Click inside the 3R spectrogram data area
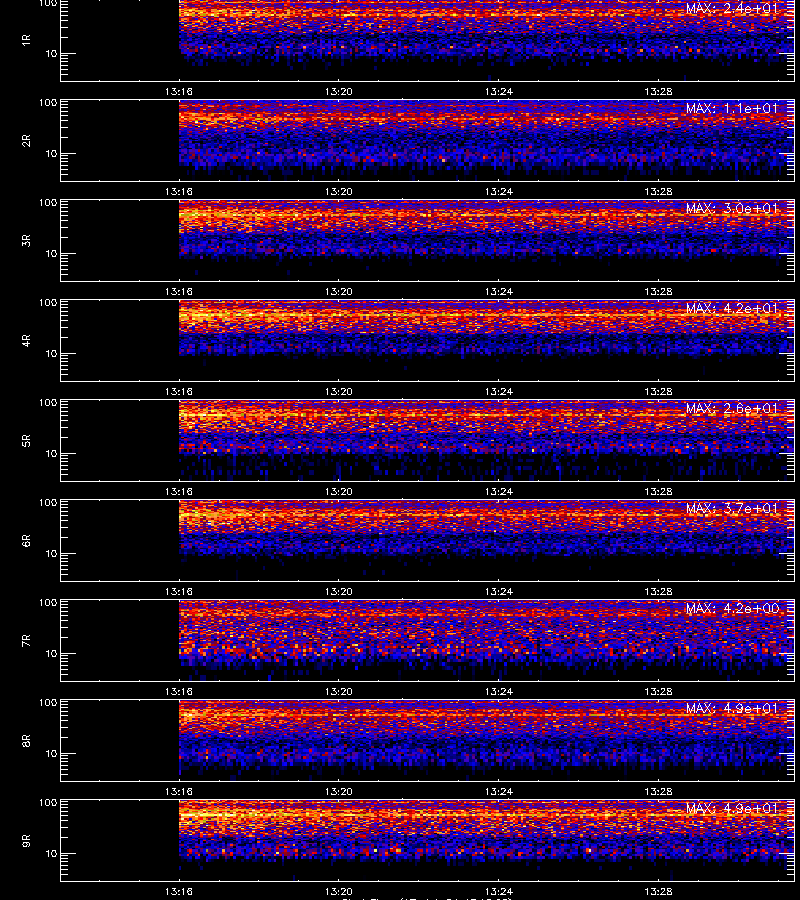 (x=428, y=240)
